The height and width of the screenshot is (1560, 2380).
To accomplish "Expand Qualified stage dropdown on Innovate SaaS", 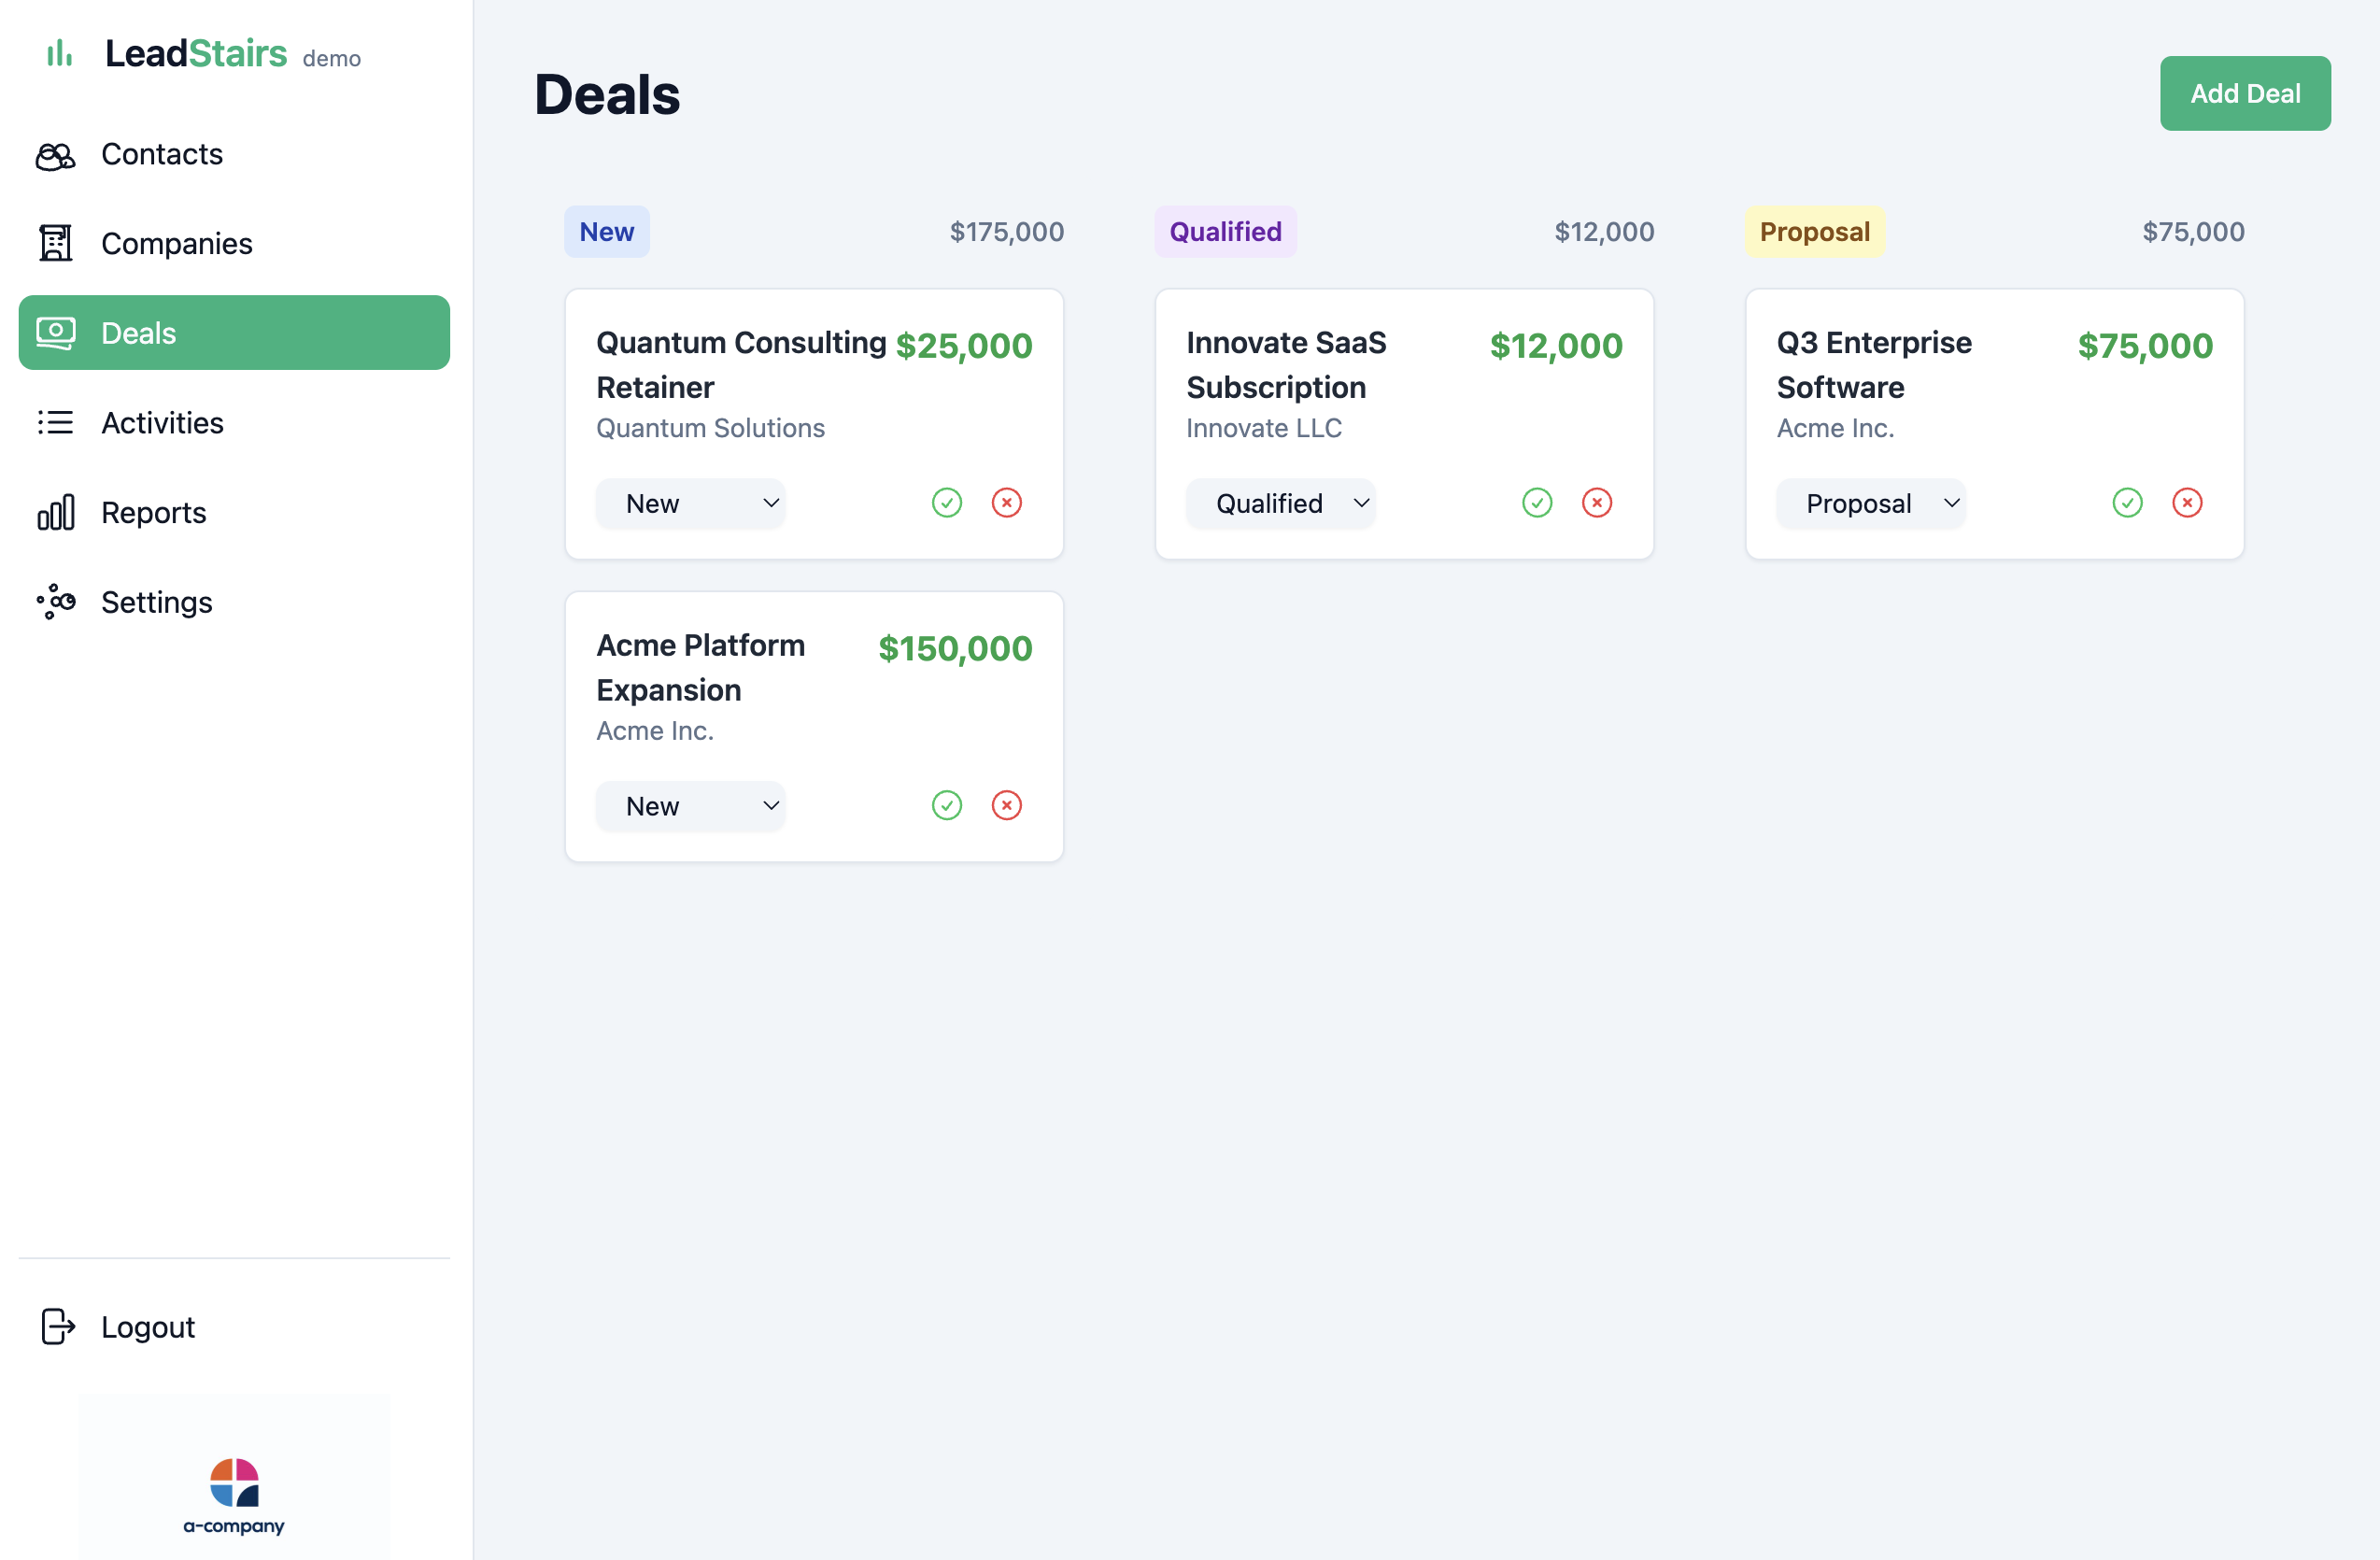I will [x=1280, y=504].
